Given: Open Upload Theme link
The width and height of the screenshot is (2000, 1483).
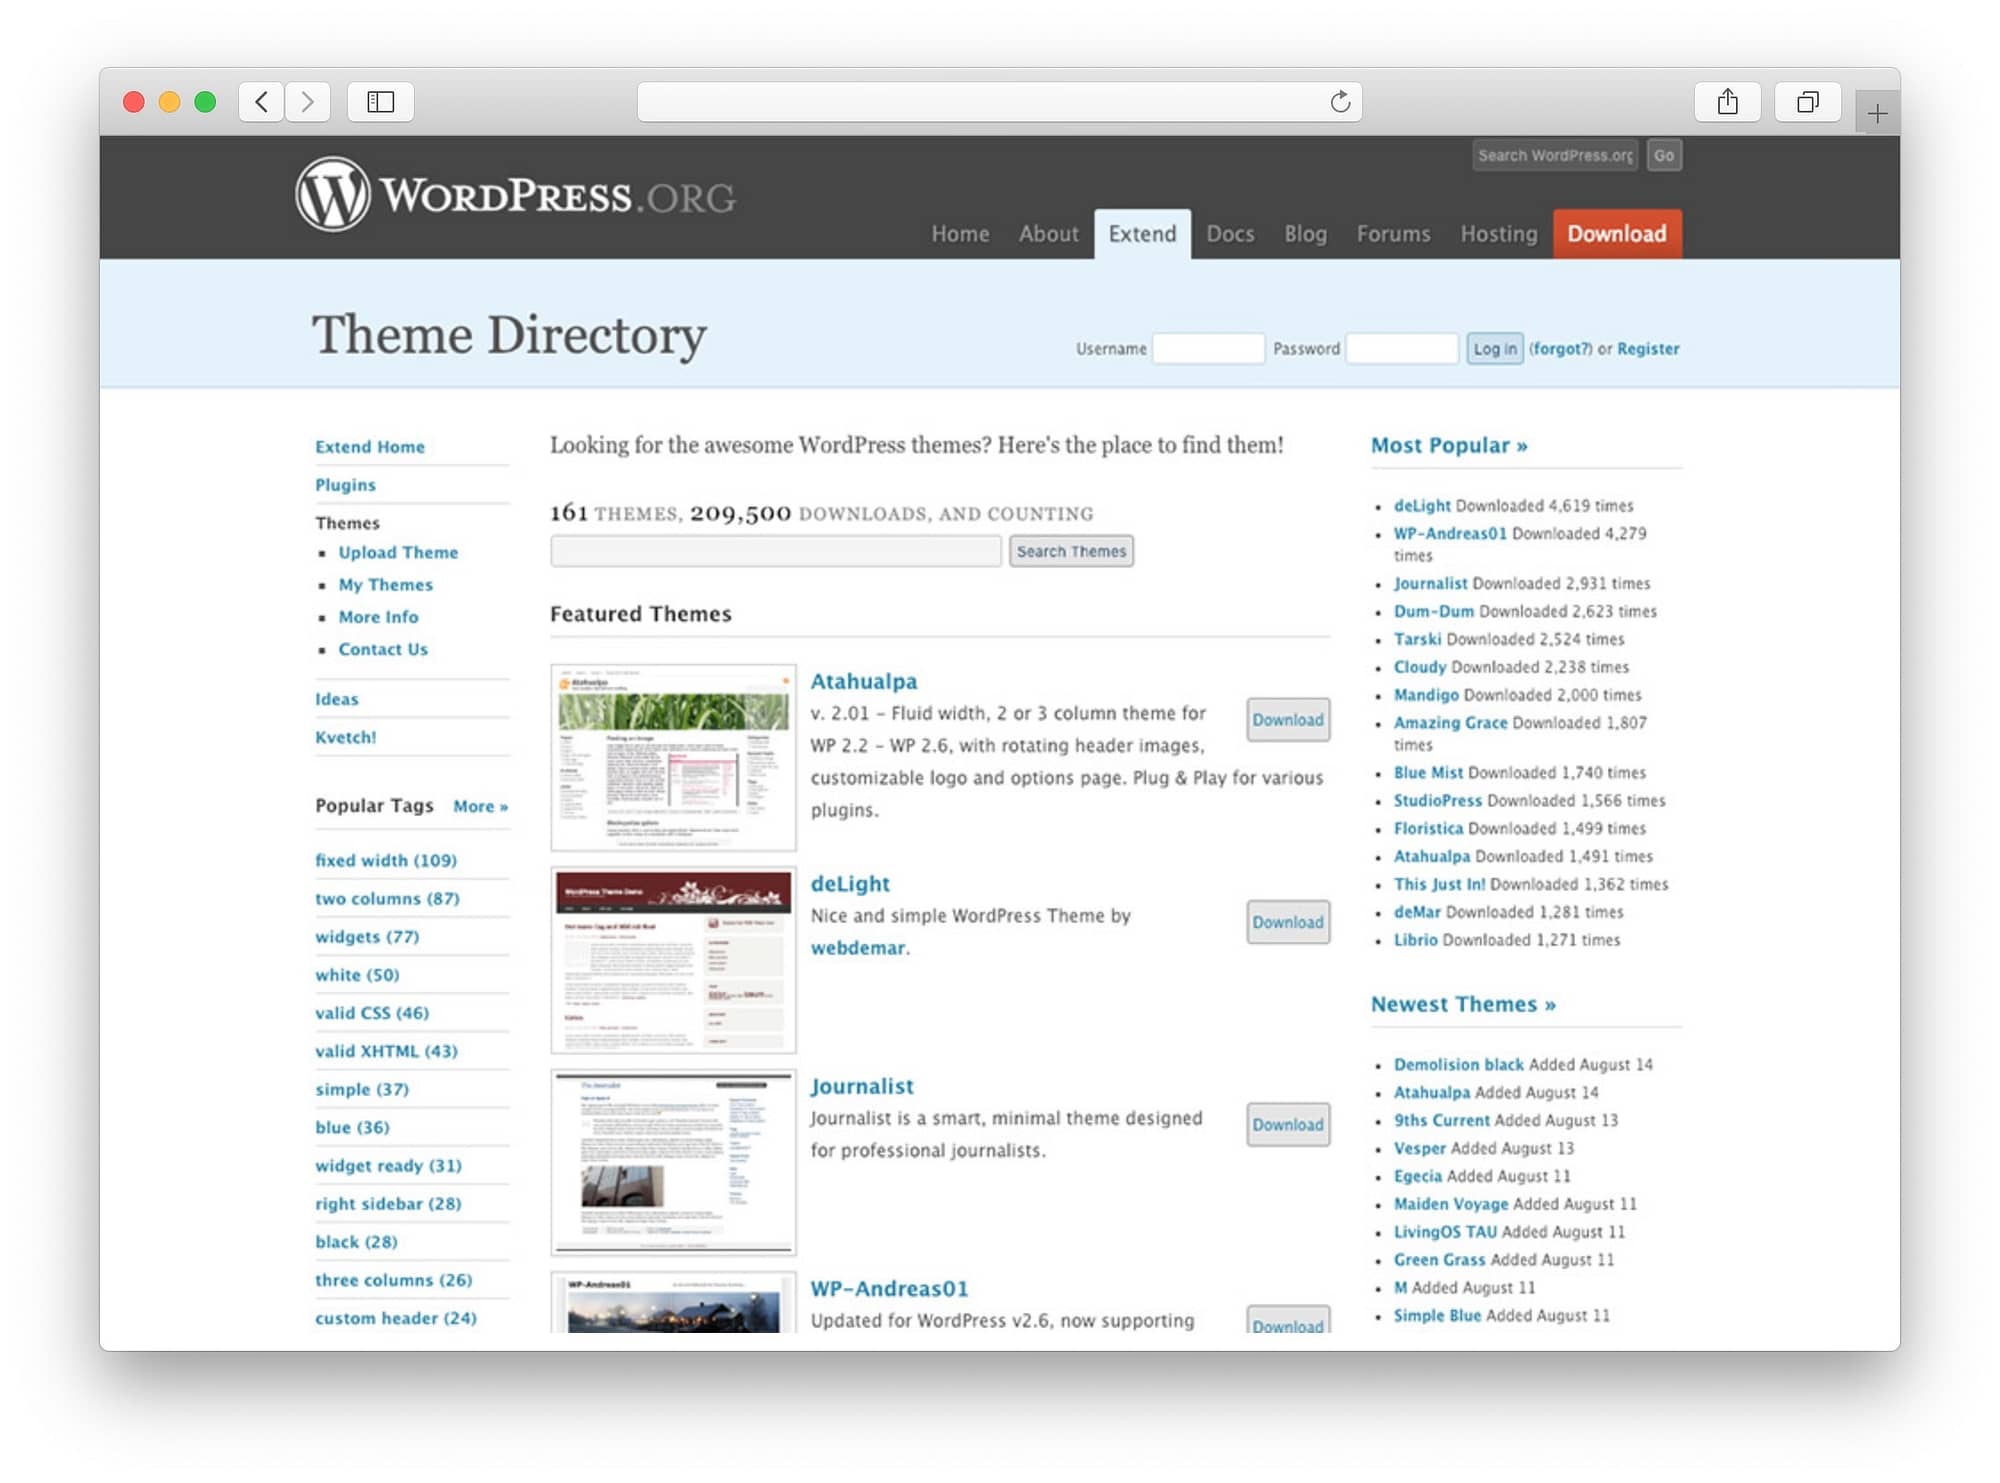Looking at the screenshot, I should tap(398, 552).
